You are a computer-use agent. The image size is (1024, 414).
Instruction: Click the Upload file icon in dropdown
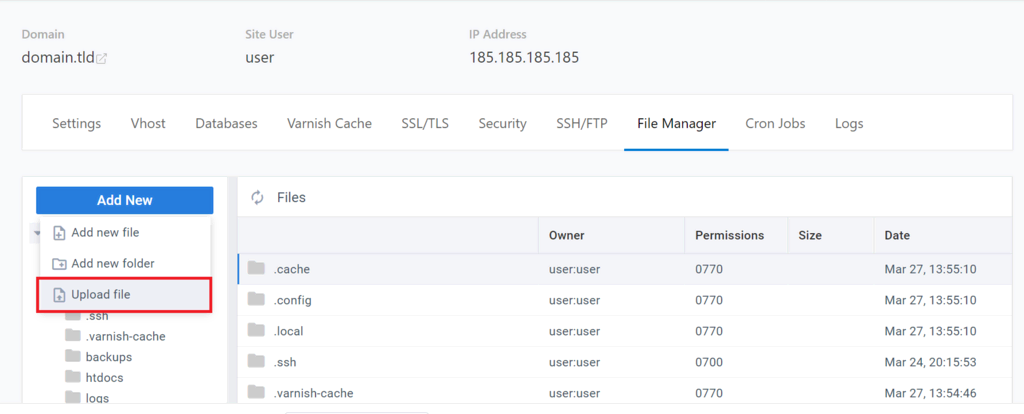[x=59, y=295]
